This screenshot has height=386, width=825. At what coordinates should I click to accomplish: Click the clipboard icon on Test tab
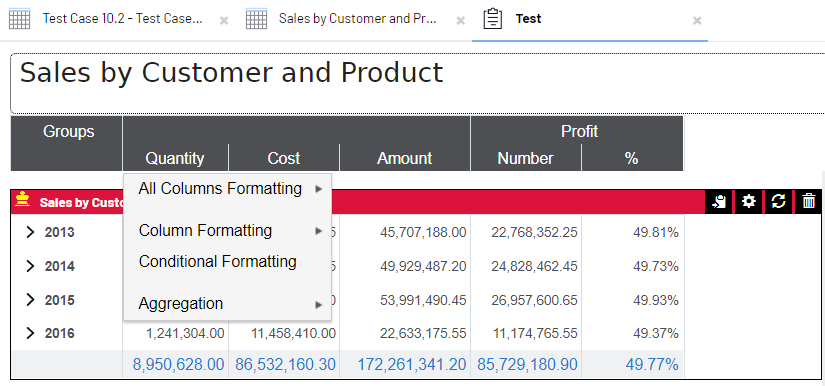point(492,19)
